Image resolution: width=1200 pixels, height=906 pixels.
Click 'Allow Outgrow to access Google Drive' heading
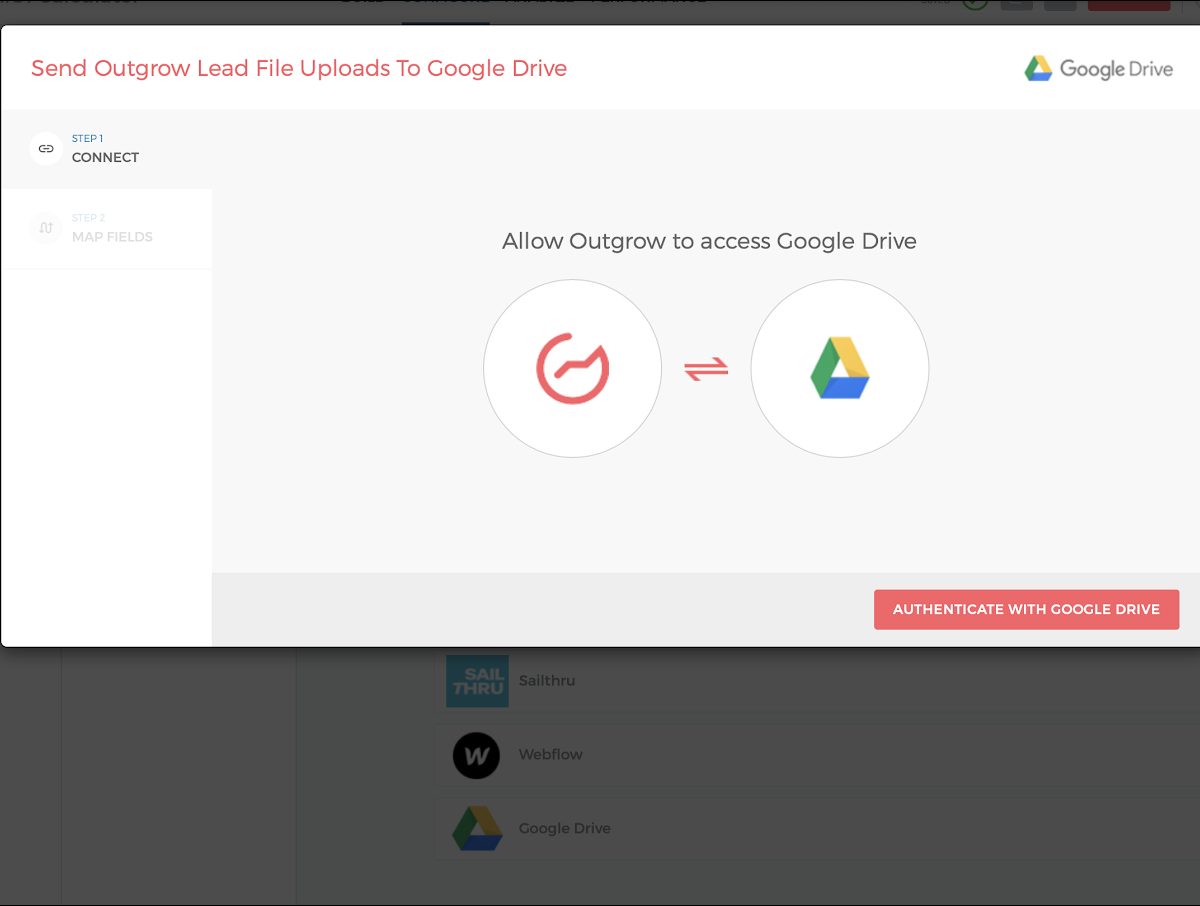click(709, 241)
